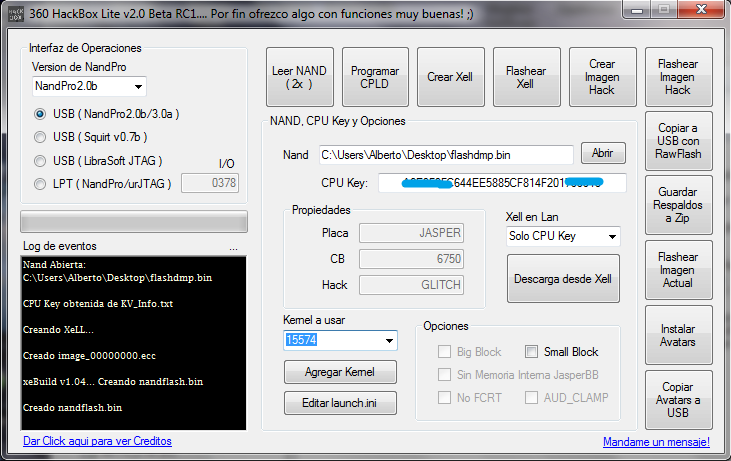
Task: Click the Programar CPLD button
Action: [375, 77]
